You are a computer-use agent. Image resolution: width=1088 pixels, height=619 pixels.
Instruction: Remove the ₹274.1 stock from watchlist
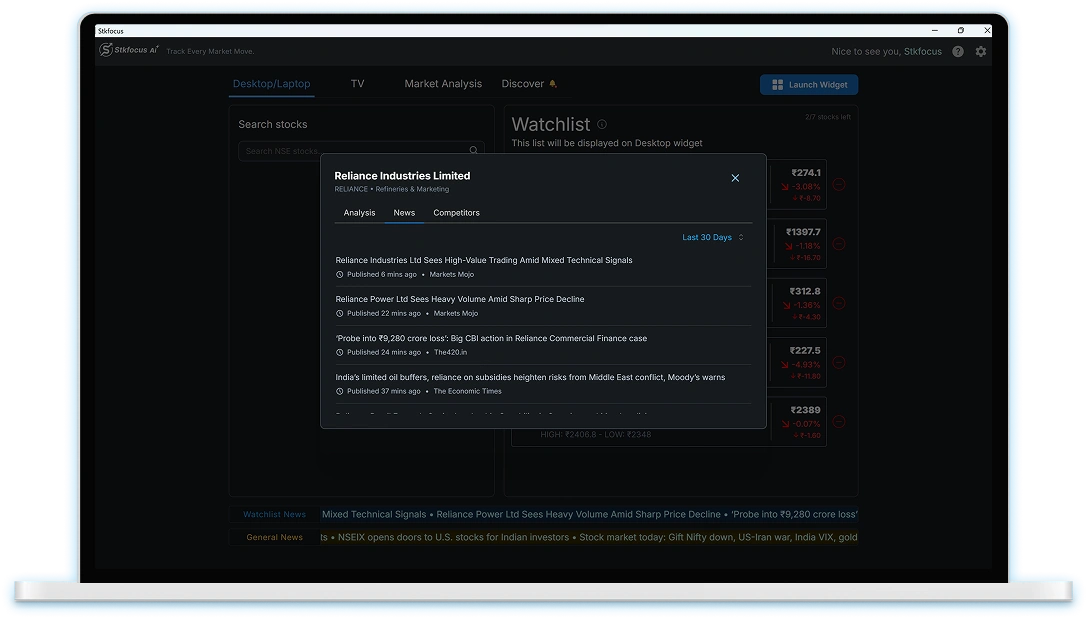pos(838,185)
